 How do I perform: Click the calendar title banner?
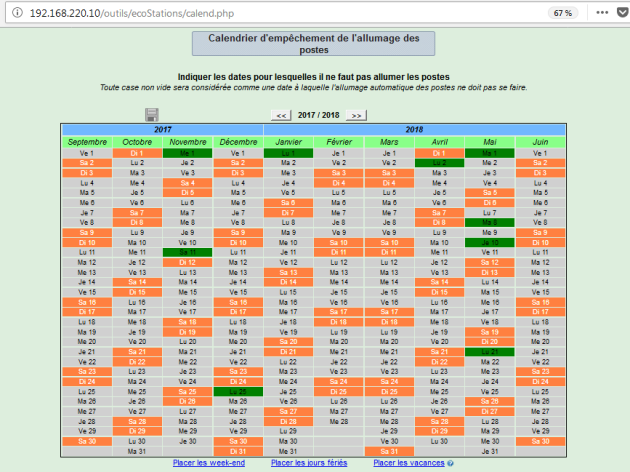click(x=313, y=43)
